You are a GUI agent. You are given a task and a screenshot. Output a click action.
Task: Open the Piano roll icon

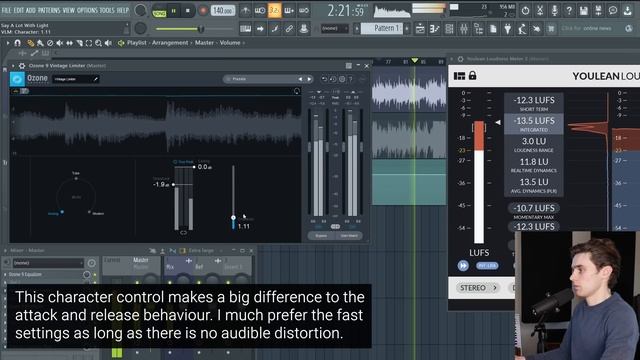(435, 29)
